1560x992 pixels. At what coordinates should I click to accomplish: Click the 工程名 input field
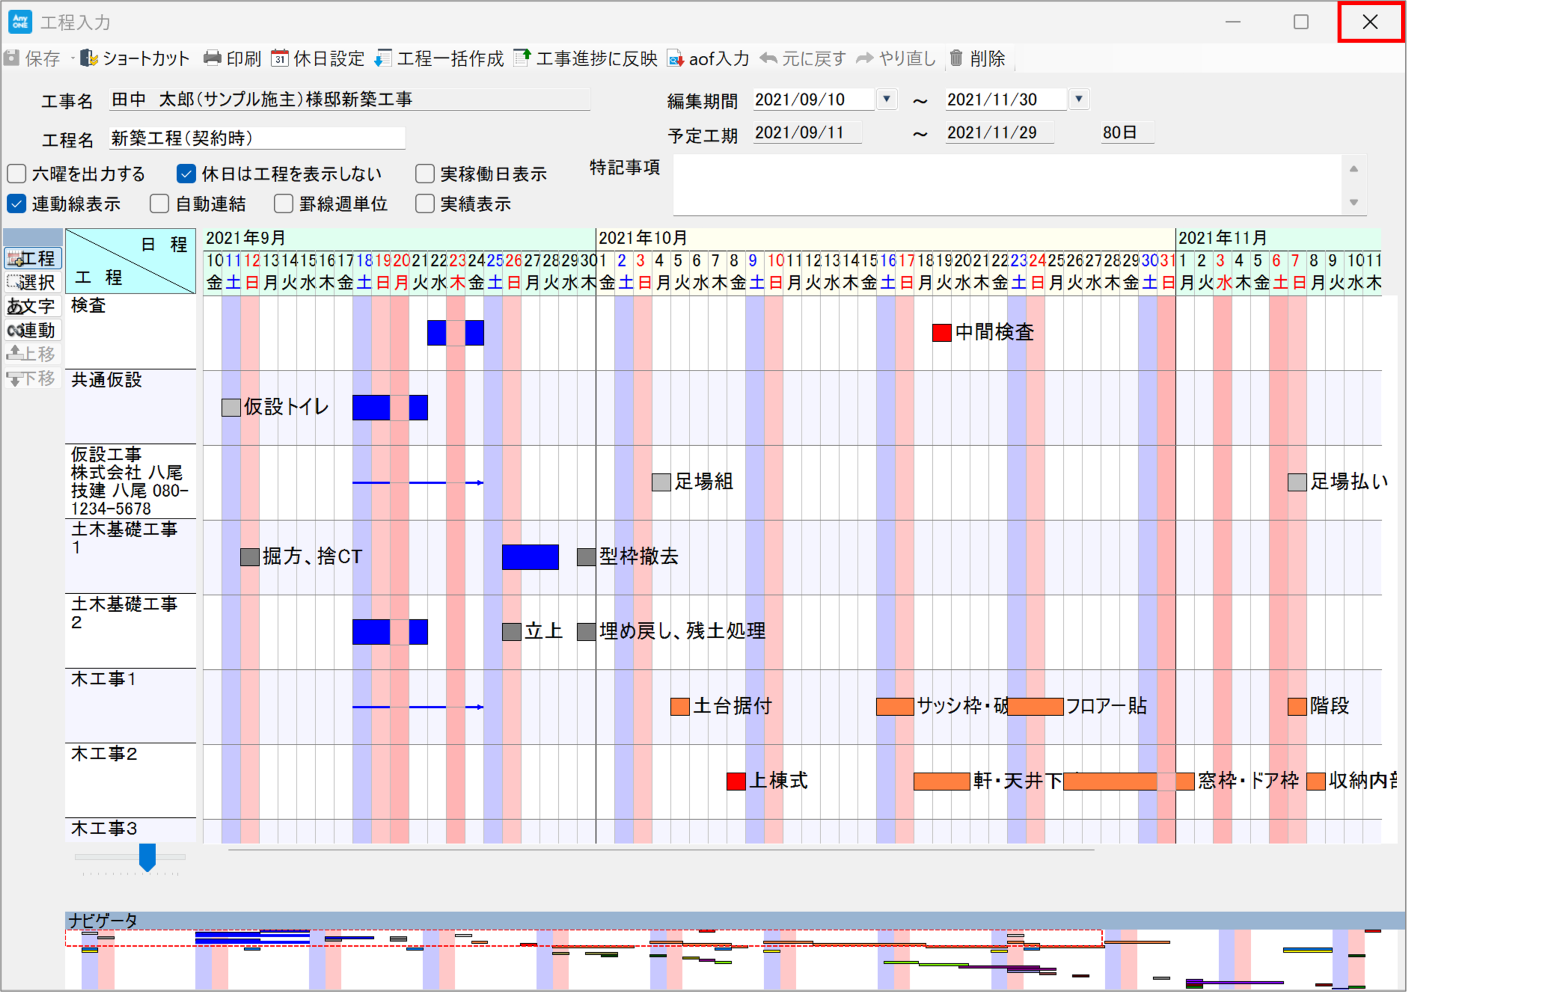[257, 138]
